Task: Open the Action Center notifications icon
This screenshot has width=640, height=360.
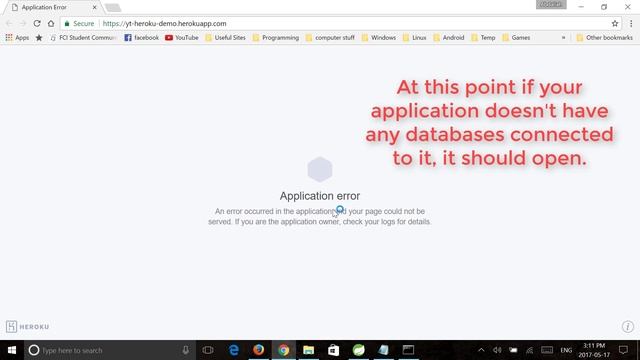Action: click(x=623, y=350)
